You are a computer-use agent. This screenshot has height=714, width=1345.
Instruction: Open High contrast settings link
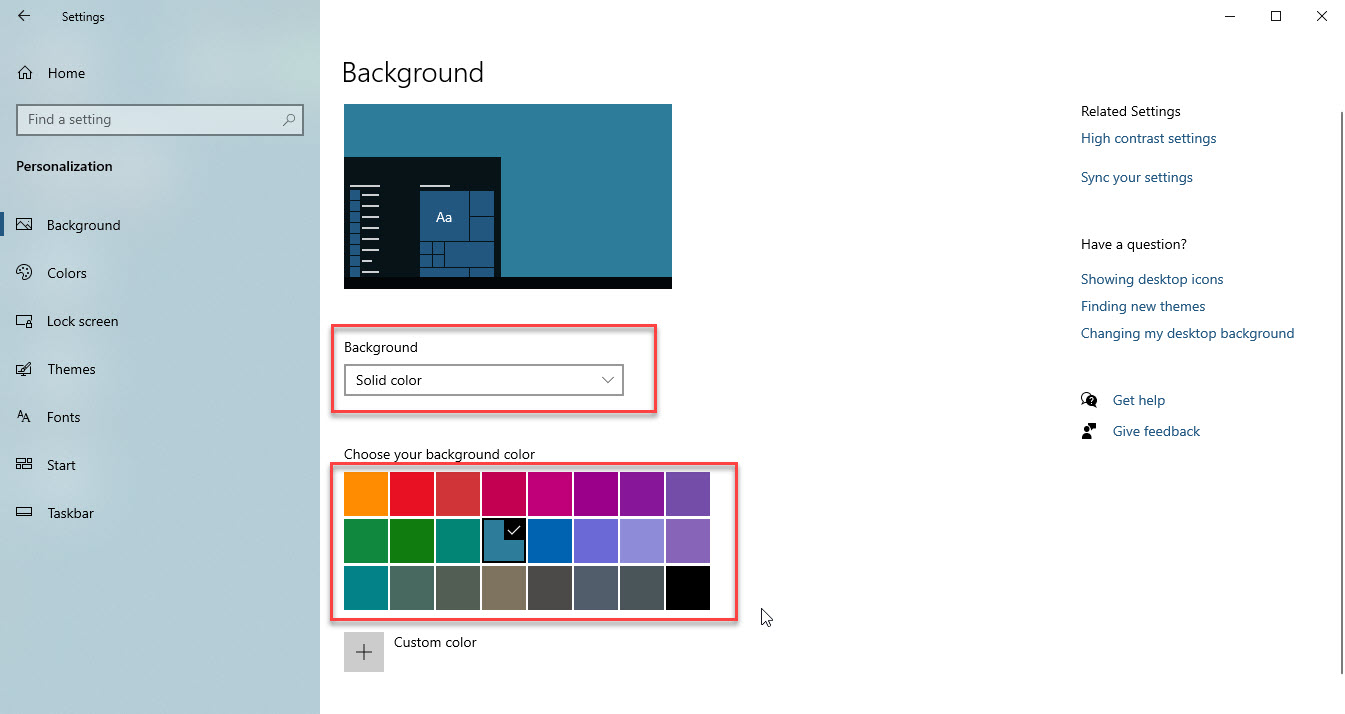pyautogui.click(x=1148, y=138)
